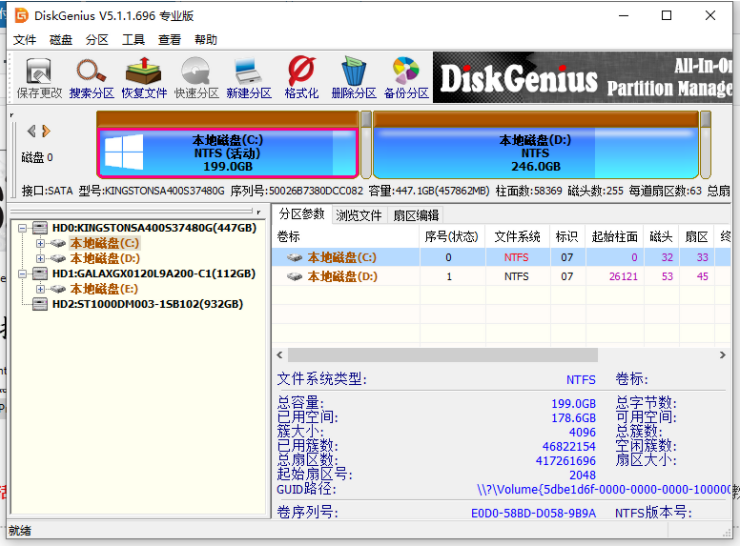Viewport: 742px width, 547px height.
Task: Go to next disk with right arrow
Action: pos(46,131)
